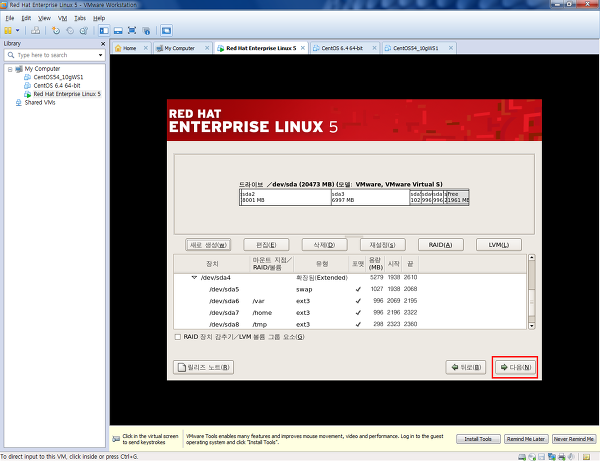Select CentOS54_10gWS1 in the library

[x=58, y=77]
